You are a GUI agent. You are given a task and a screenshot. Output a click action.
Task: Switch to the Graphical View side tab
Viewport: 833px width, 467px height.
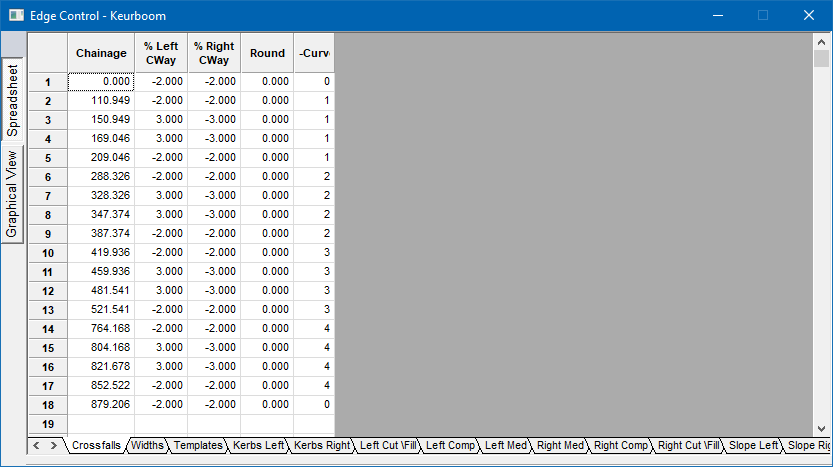pos(13,193)
